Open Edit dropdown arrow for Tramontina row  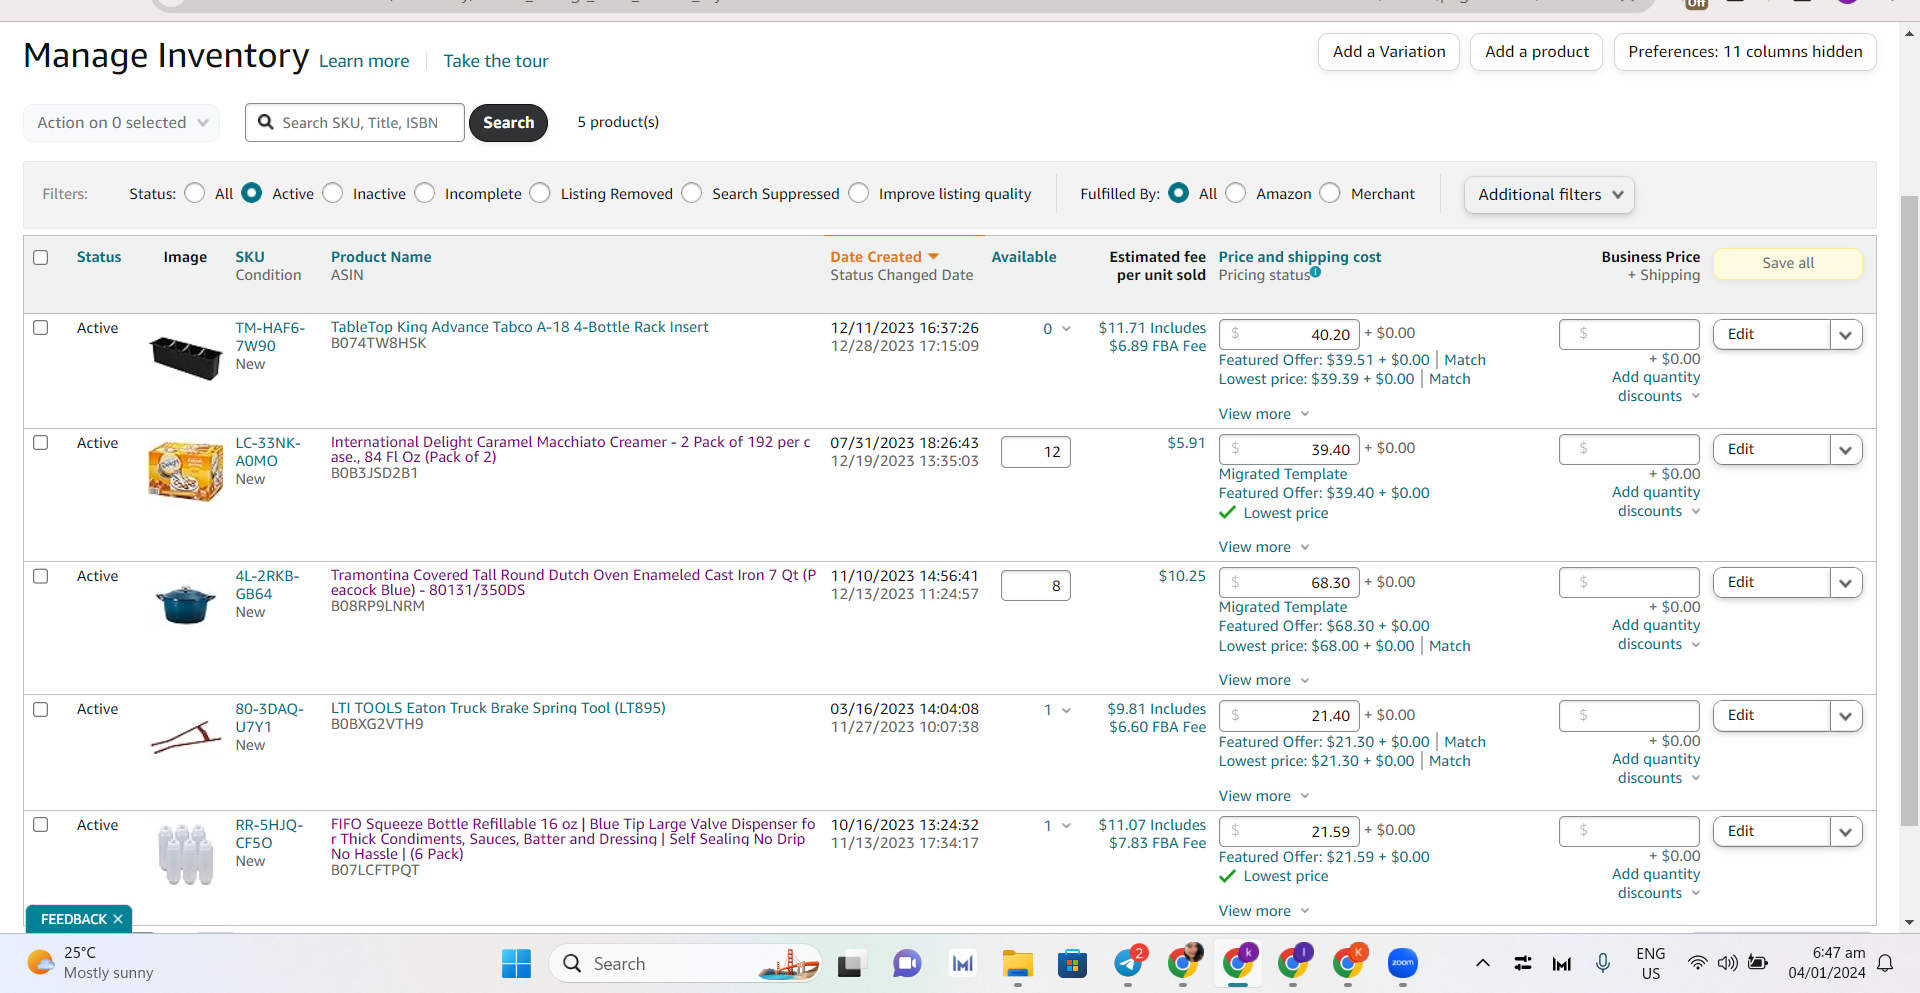1846,583
